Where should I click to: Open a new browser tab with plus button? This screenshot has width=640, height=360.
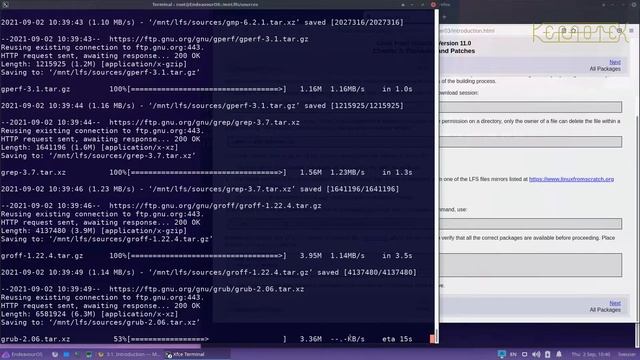[444, 17]
